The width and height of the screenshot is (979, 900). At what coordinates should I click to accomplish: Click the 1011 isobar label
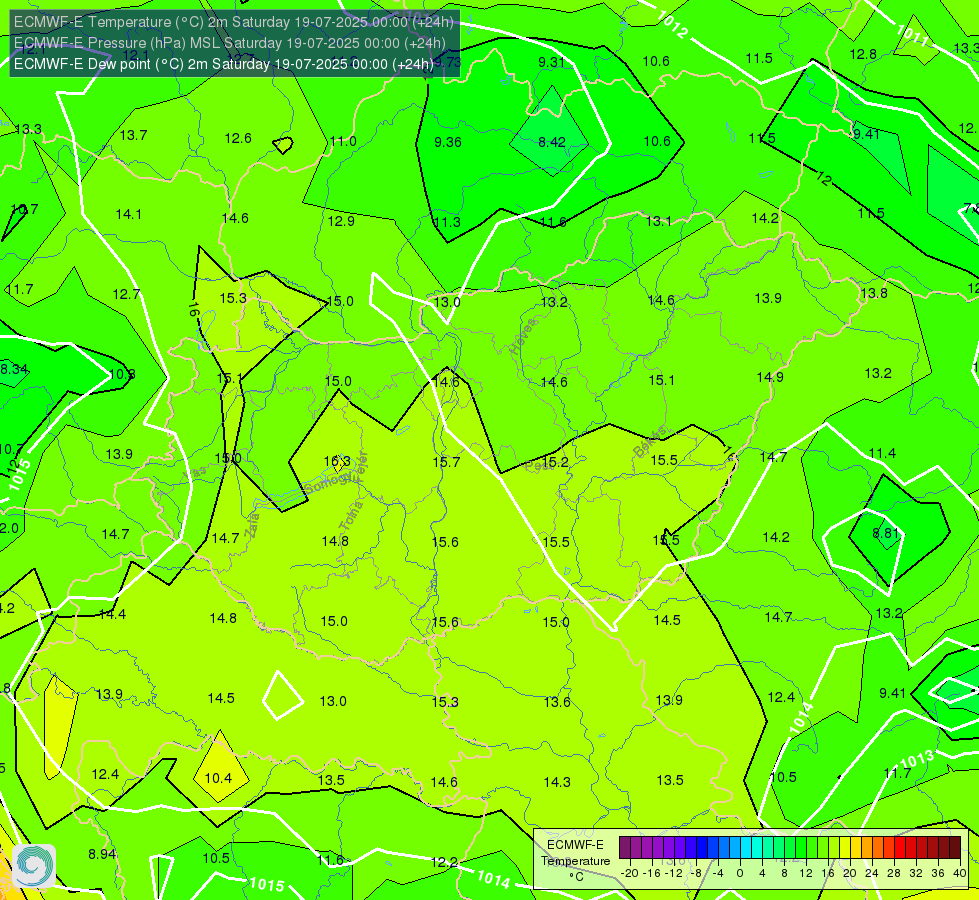coord(912,34)
